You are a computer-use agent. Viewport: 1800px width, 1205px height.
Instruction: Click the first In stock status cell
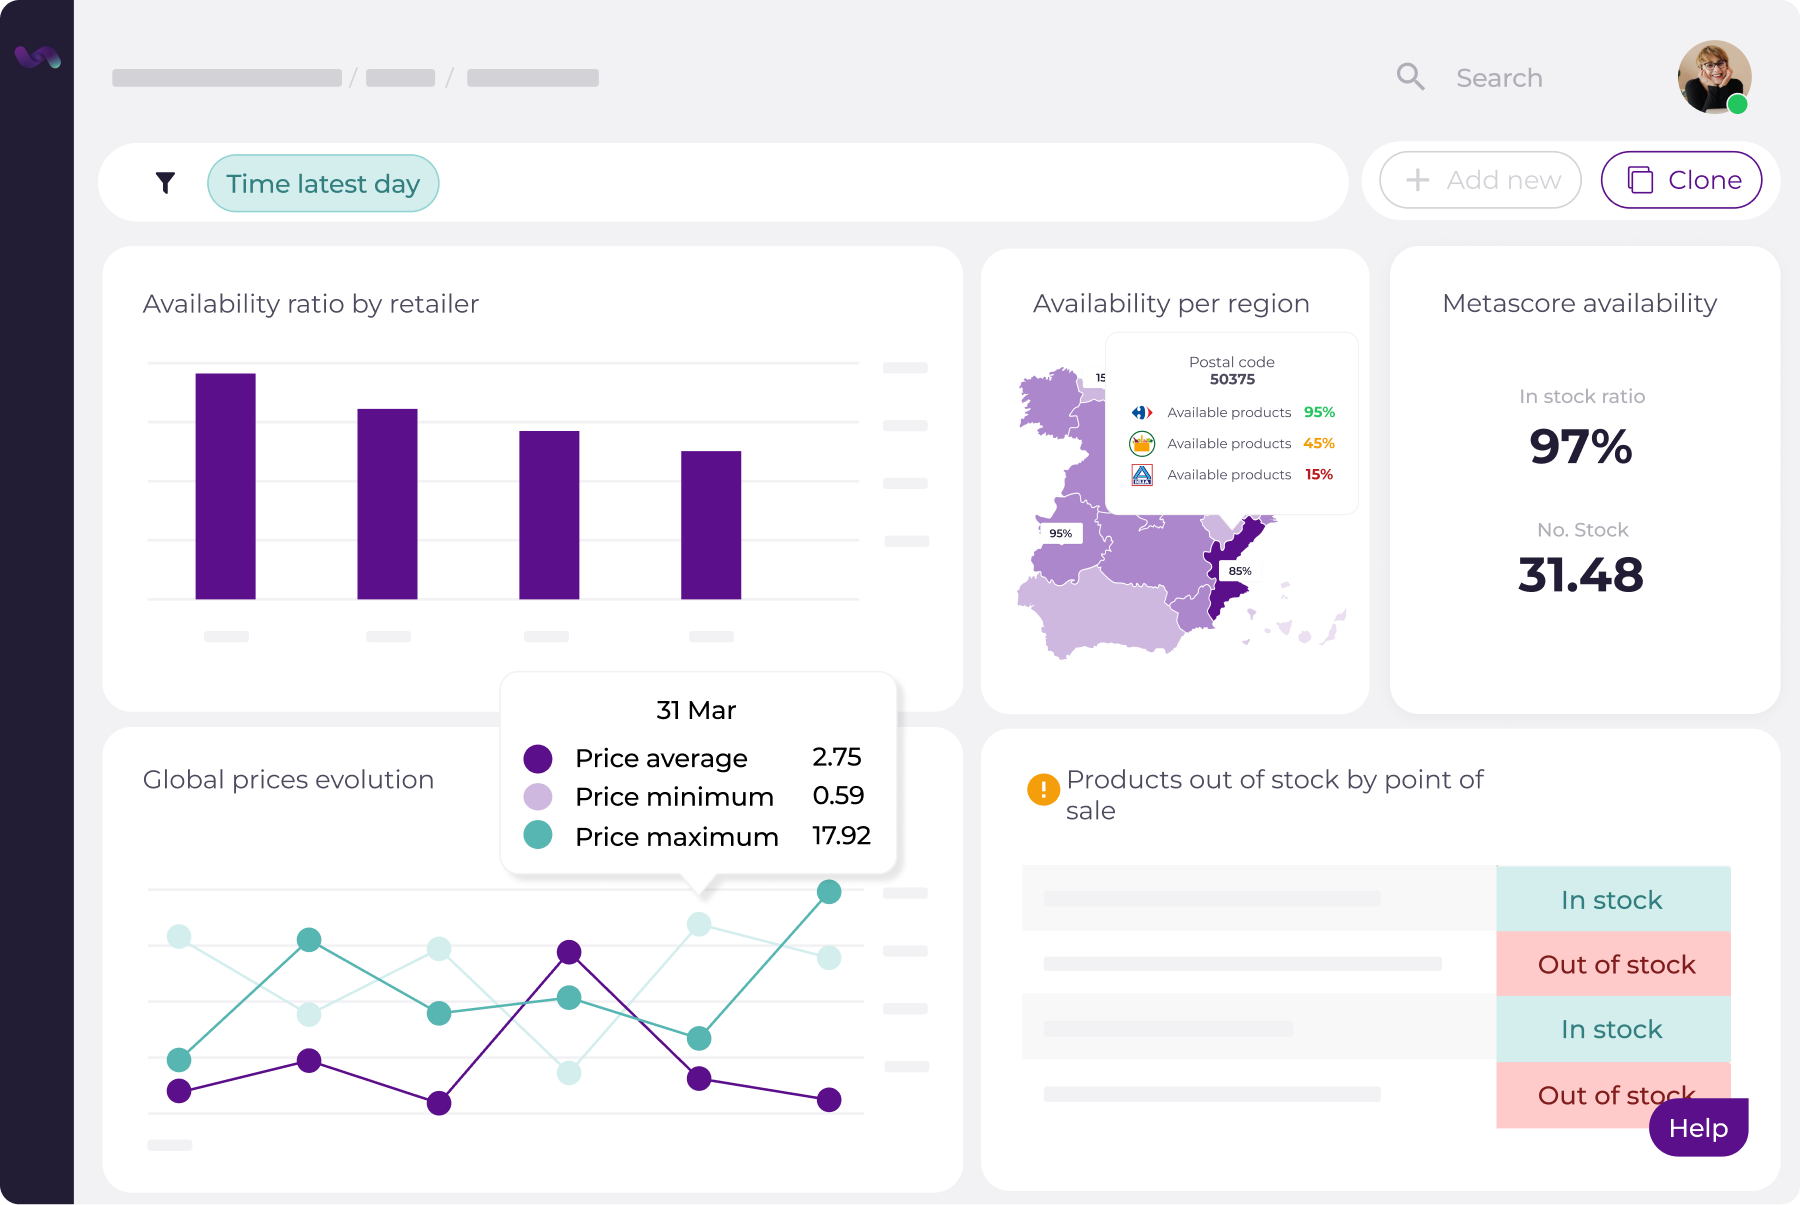click(1613, 899)
